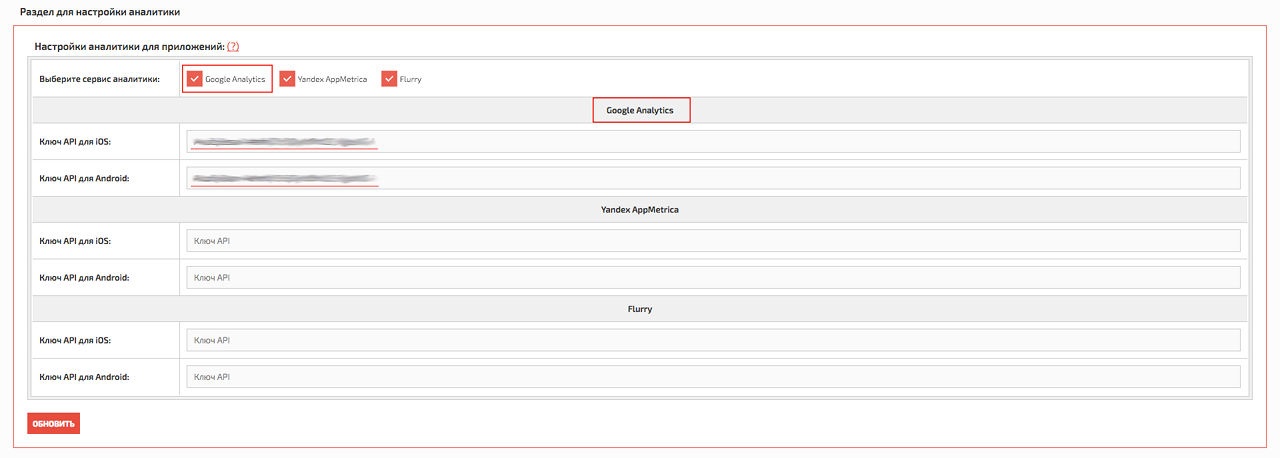Click the Yandex AppMetrica section header

[x=640, y=210]
